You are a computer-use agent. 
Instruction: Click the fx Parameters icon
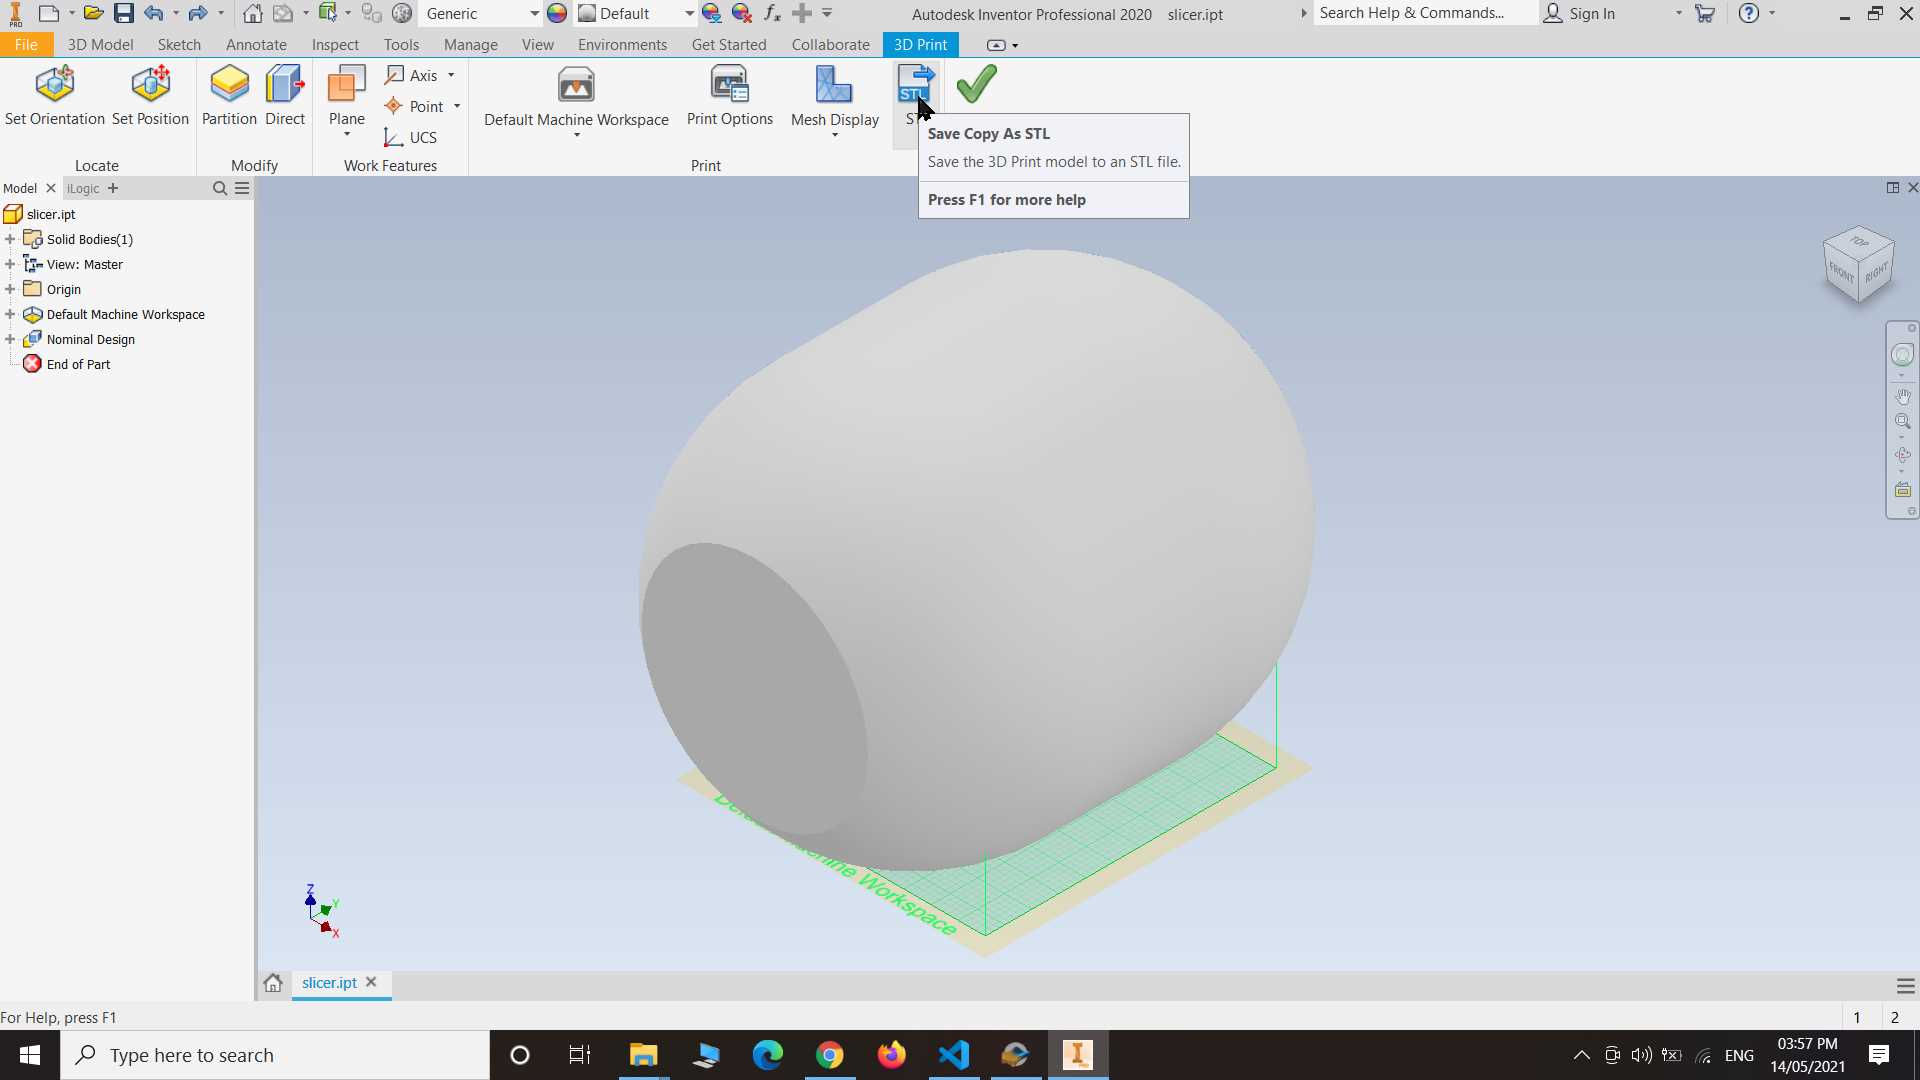point(771,13)
